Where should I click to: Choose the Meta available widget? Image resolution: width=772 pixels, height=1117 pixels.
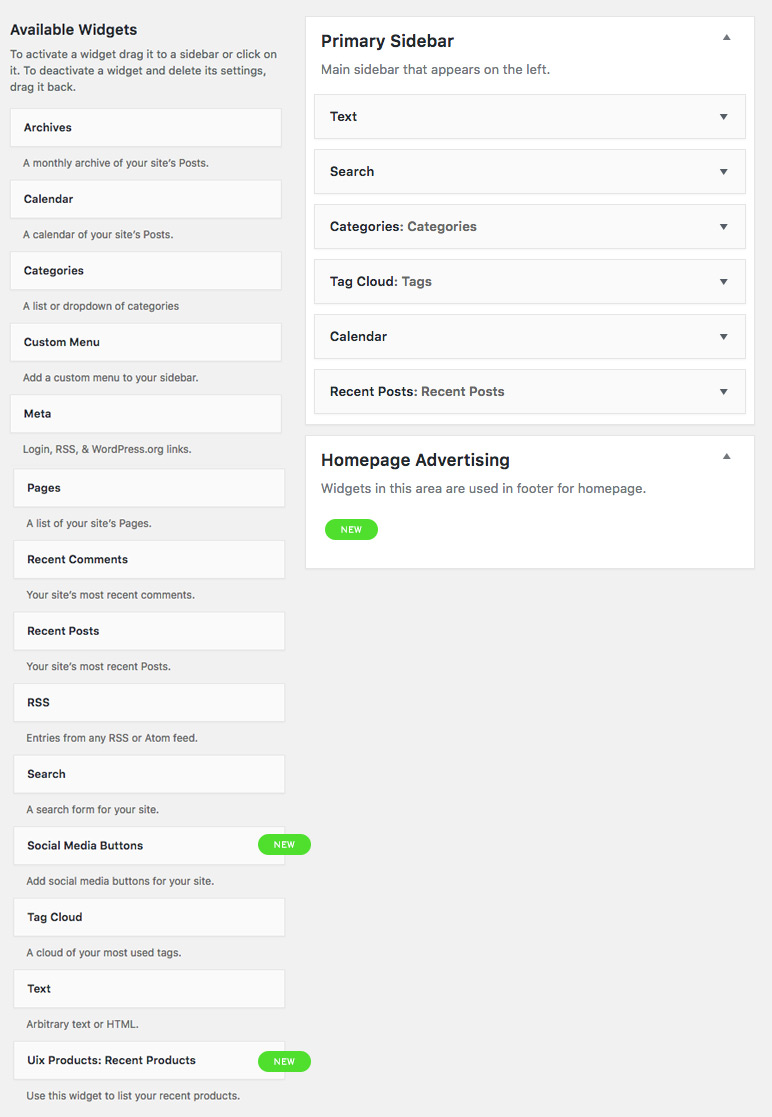point(145,414)
